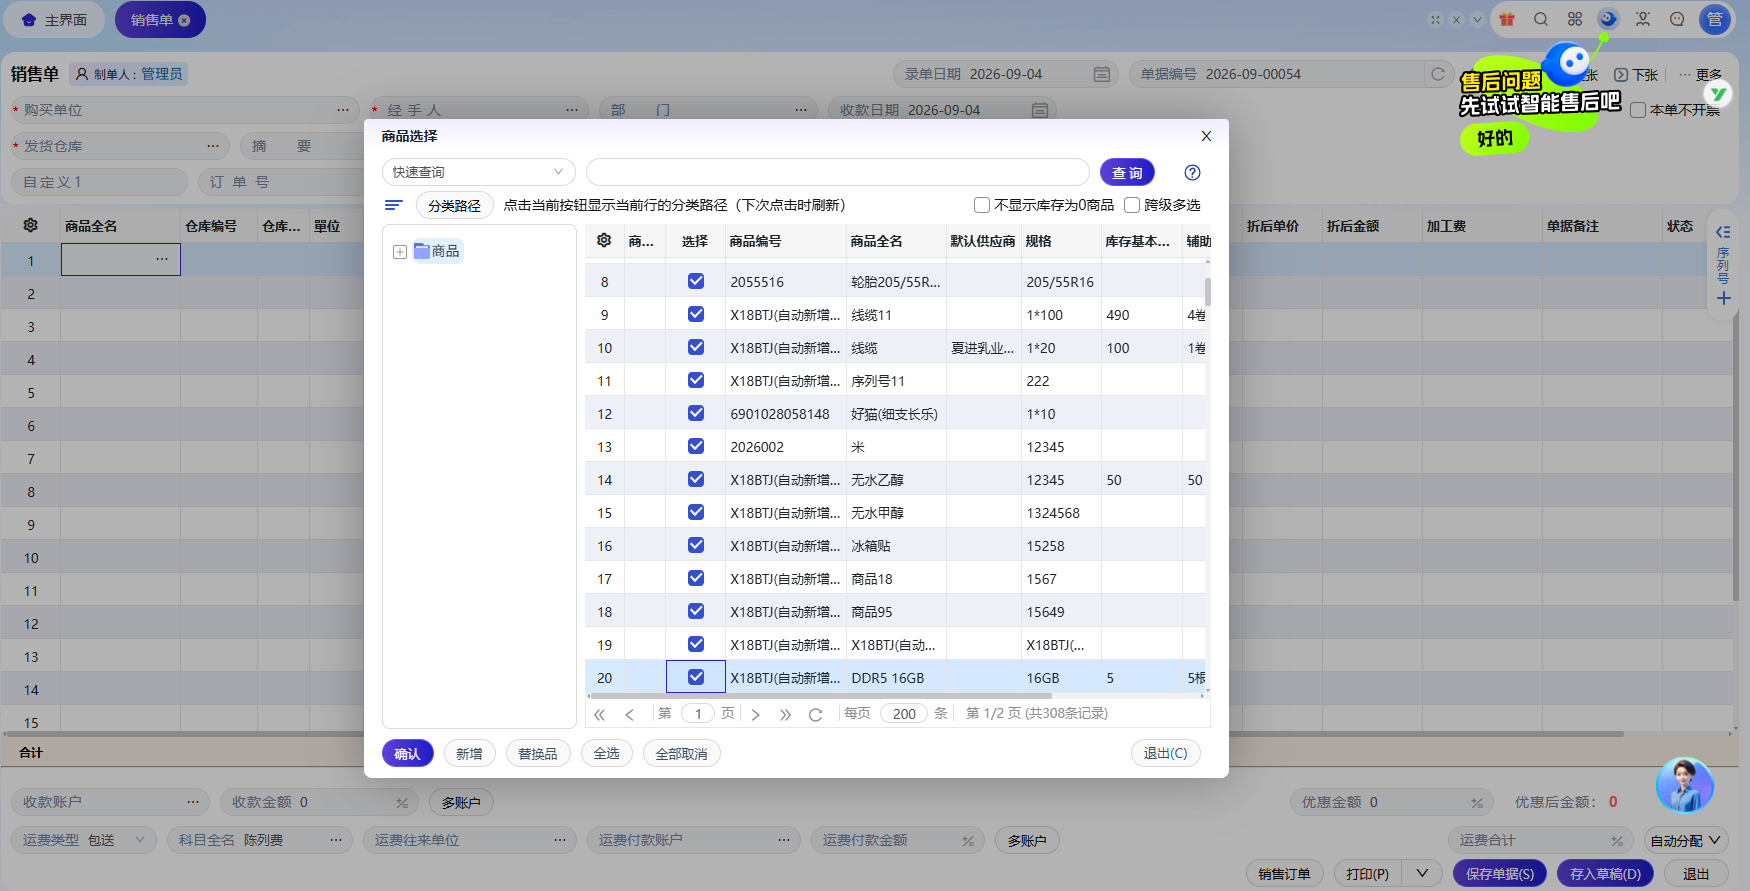Image resolution: width=1750 pixels, height=891 pixels.
Task: Click the 管 user avatar
Action: click(x=1715, y=19)
